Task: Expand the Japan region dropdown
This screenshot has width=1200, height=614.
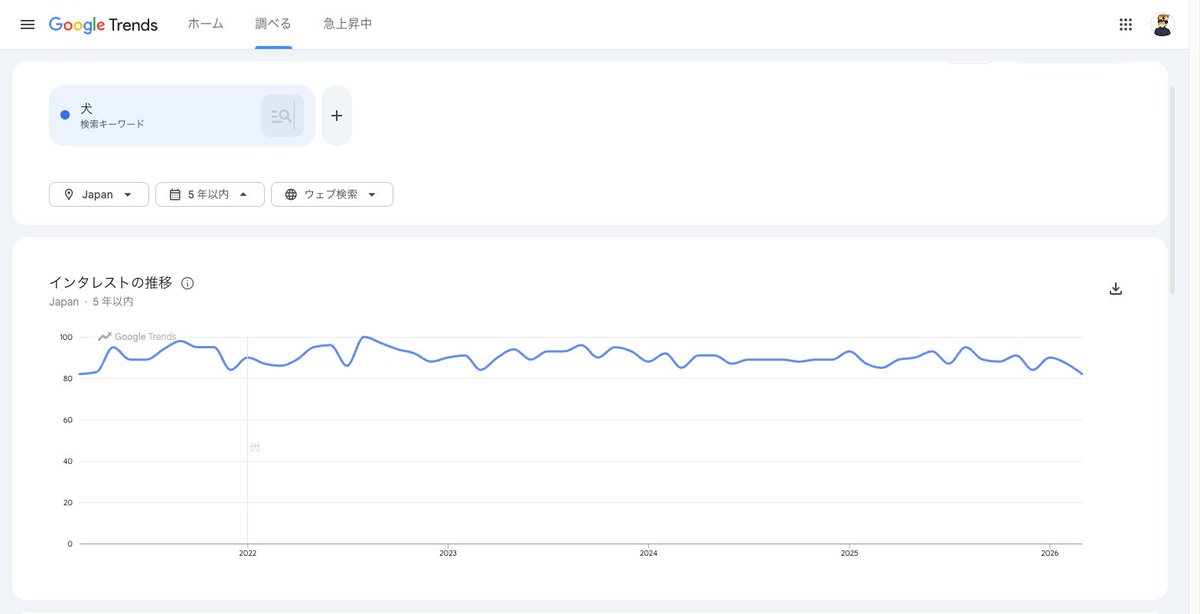Action: tap(99, 194)
